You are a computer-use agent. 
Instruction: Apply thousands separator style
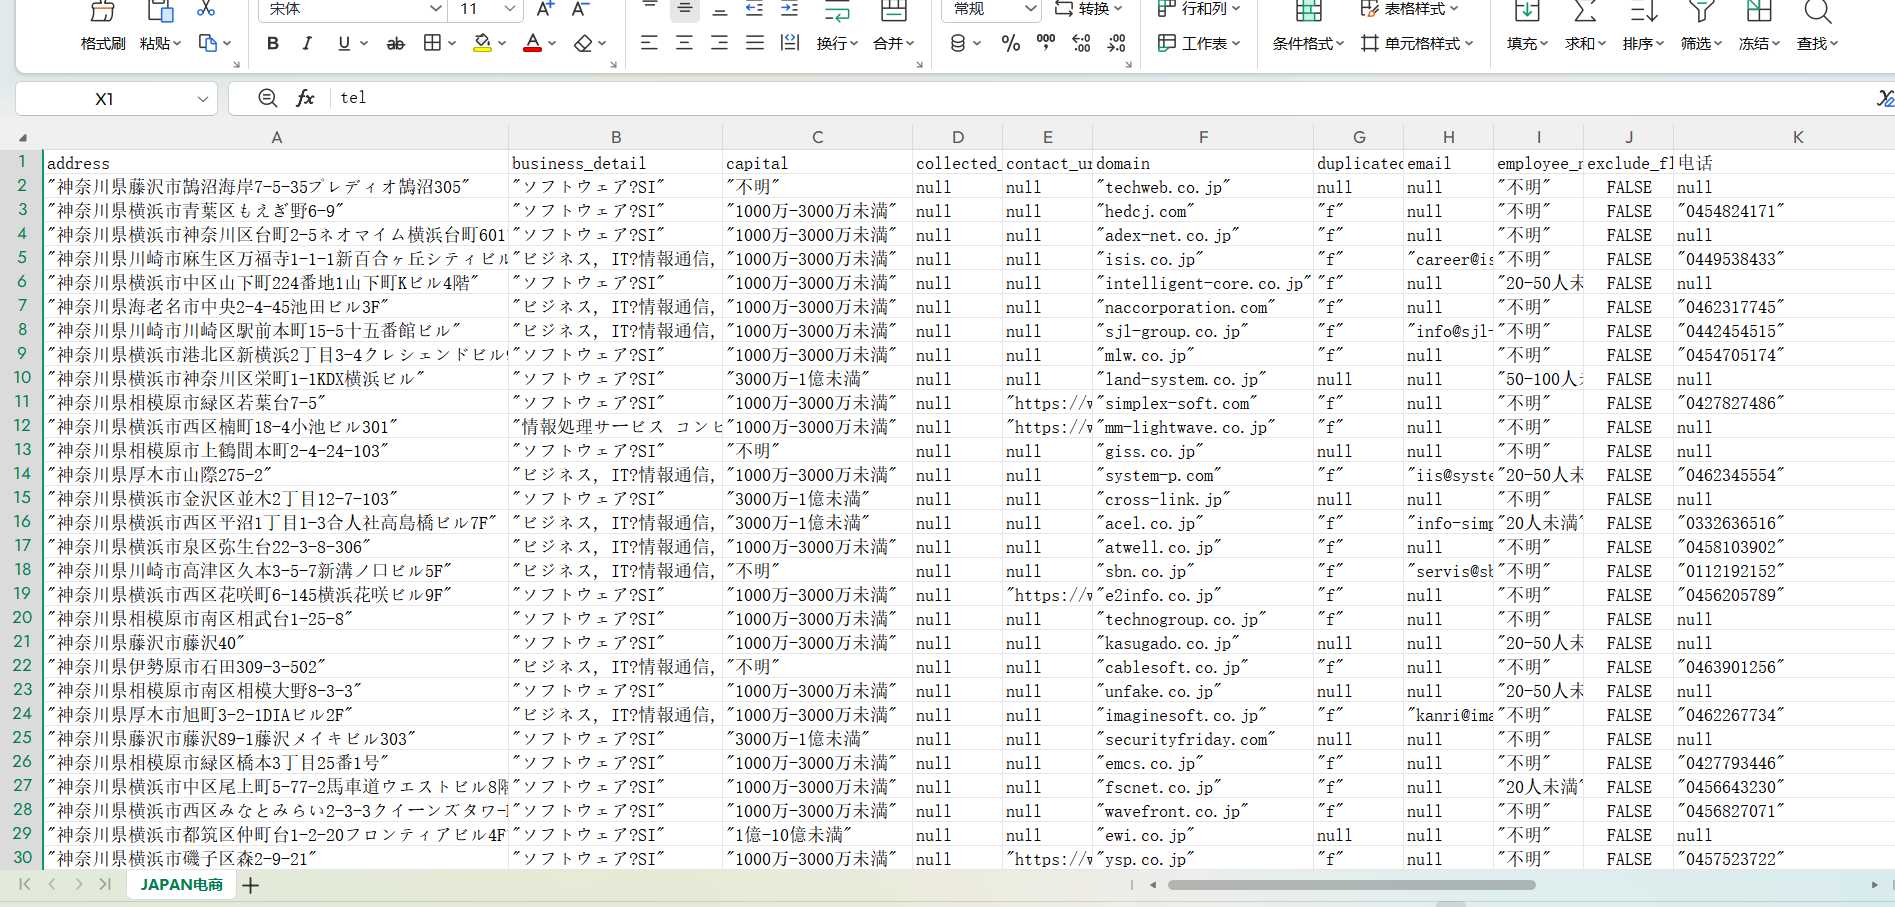[1046, 43]
